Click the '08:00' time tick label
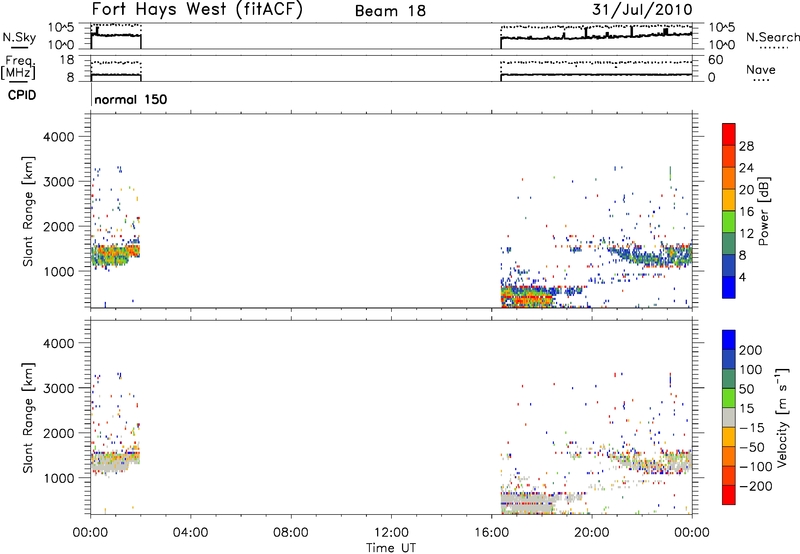Screen dimensions: 800x554 coord(290,533)
